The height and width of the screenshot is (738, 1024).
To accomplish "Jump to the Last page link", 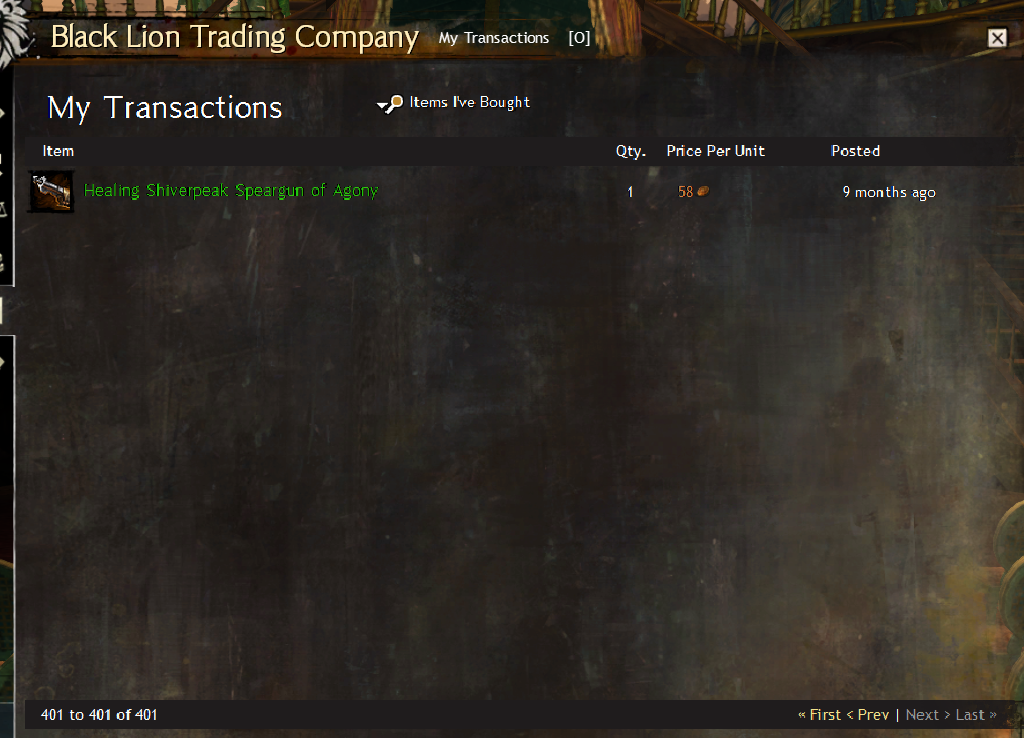I will pos(976,715).
